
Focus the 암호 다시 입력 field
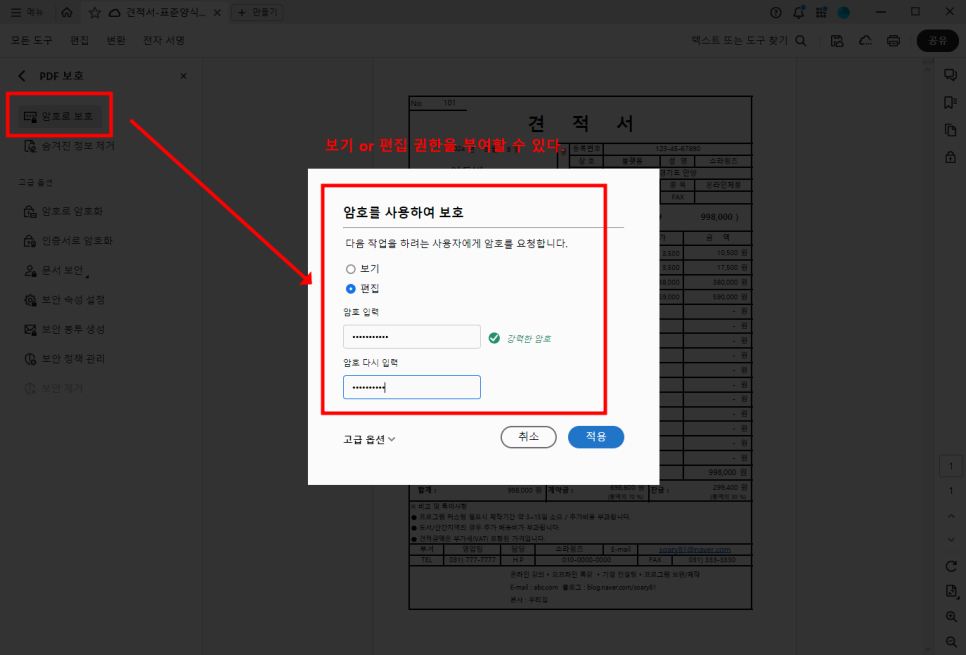click(x=412, y=387)
